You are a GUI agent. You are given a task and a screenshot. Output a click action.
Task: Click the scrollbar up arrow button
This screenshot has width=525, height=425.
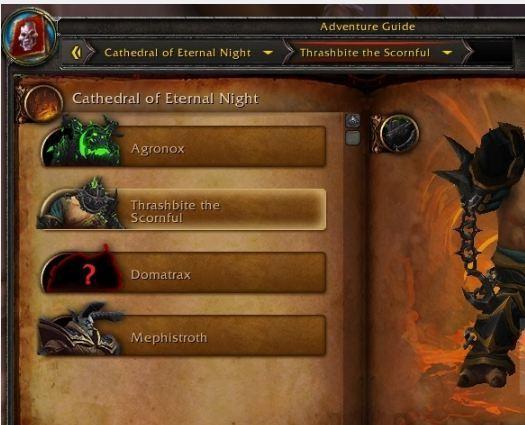[x=353, y=121]
